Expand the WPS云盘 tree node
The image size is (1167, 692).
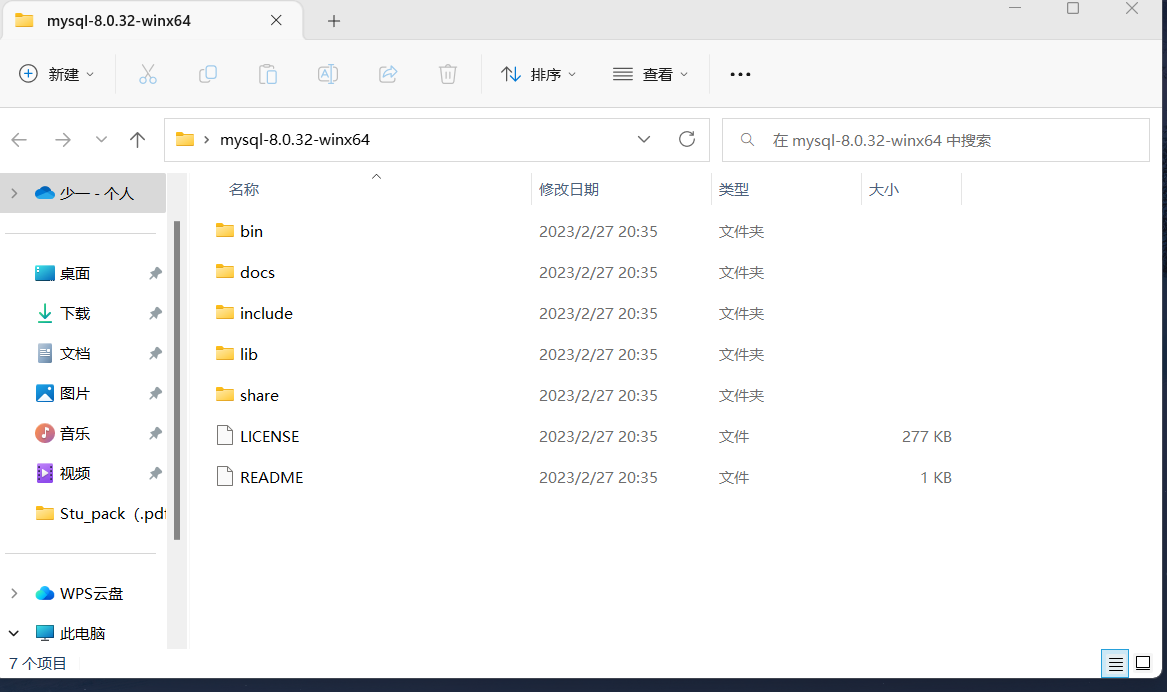pos(14,594)
